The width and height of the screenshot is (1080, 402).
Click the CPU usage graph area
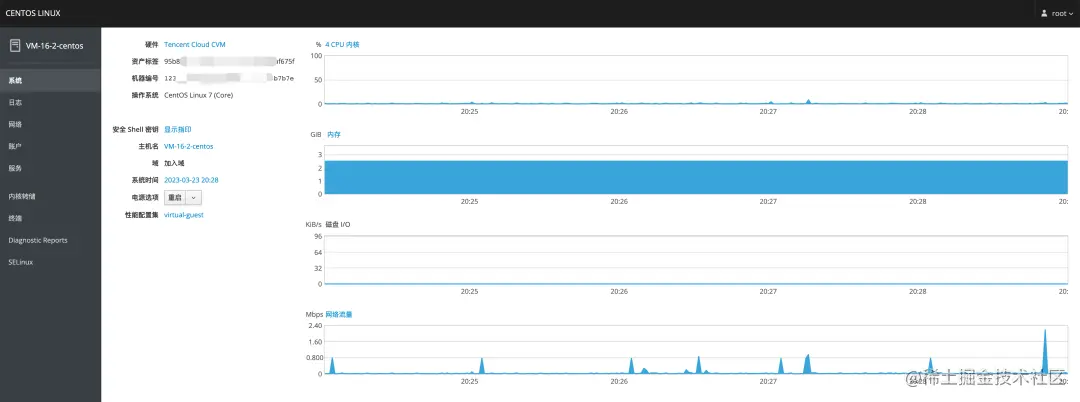click(696, 79)
